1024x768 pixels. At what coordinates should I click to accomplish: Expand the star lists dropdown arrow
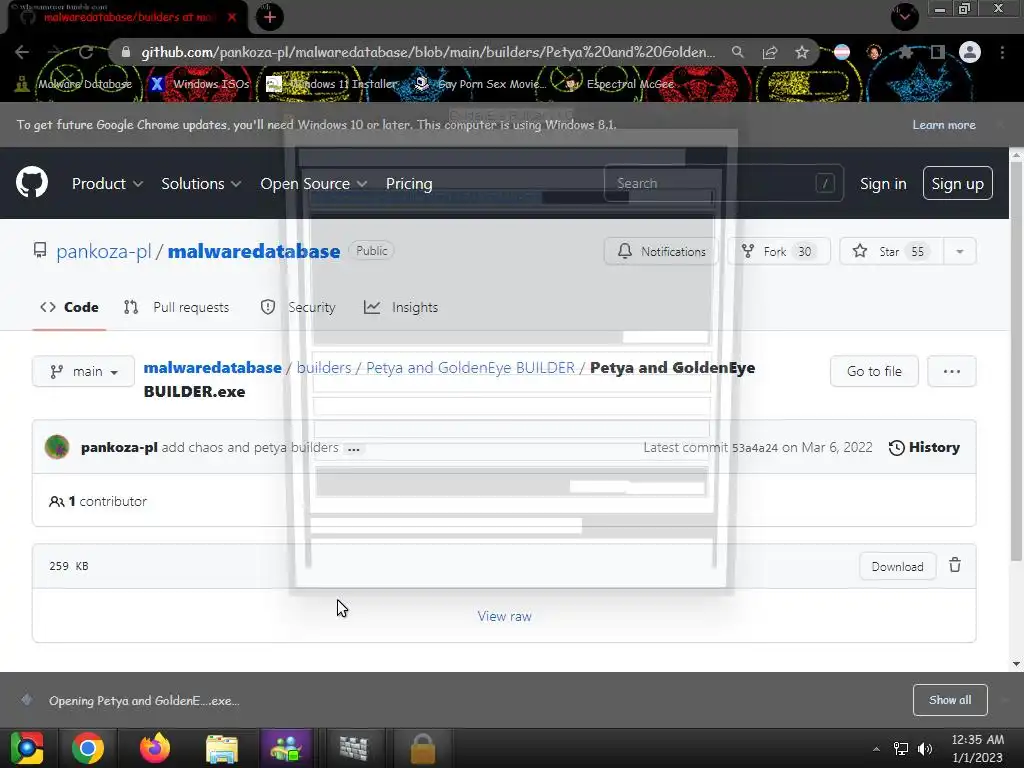click(959, 251)
